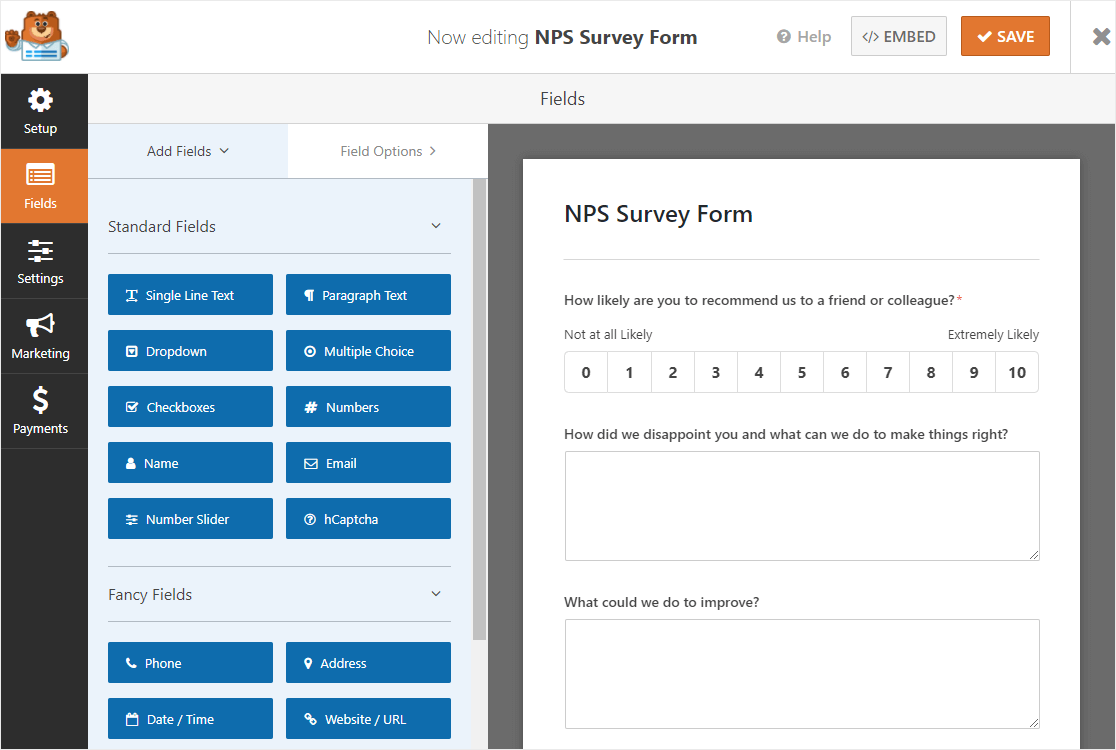Add a Dropdown field
Image resolution: width=1116 pixels, height=750 pixels.
click(x=191, y=351)
